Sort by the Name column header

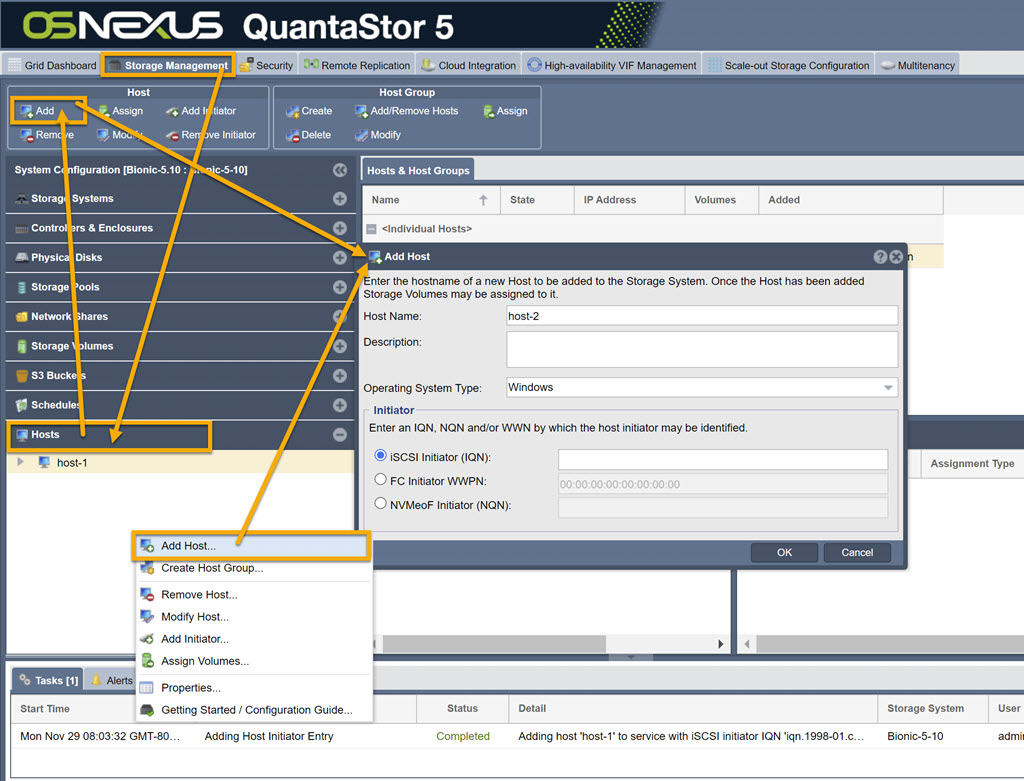click(431, 200)
